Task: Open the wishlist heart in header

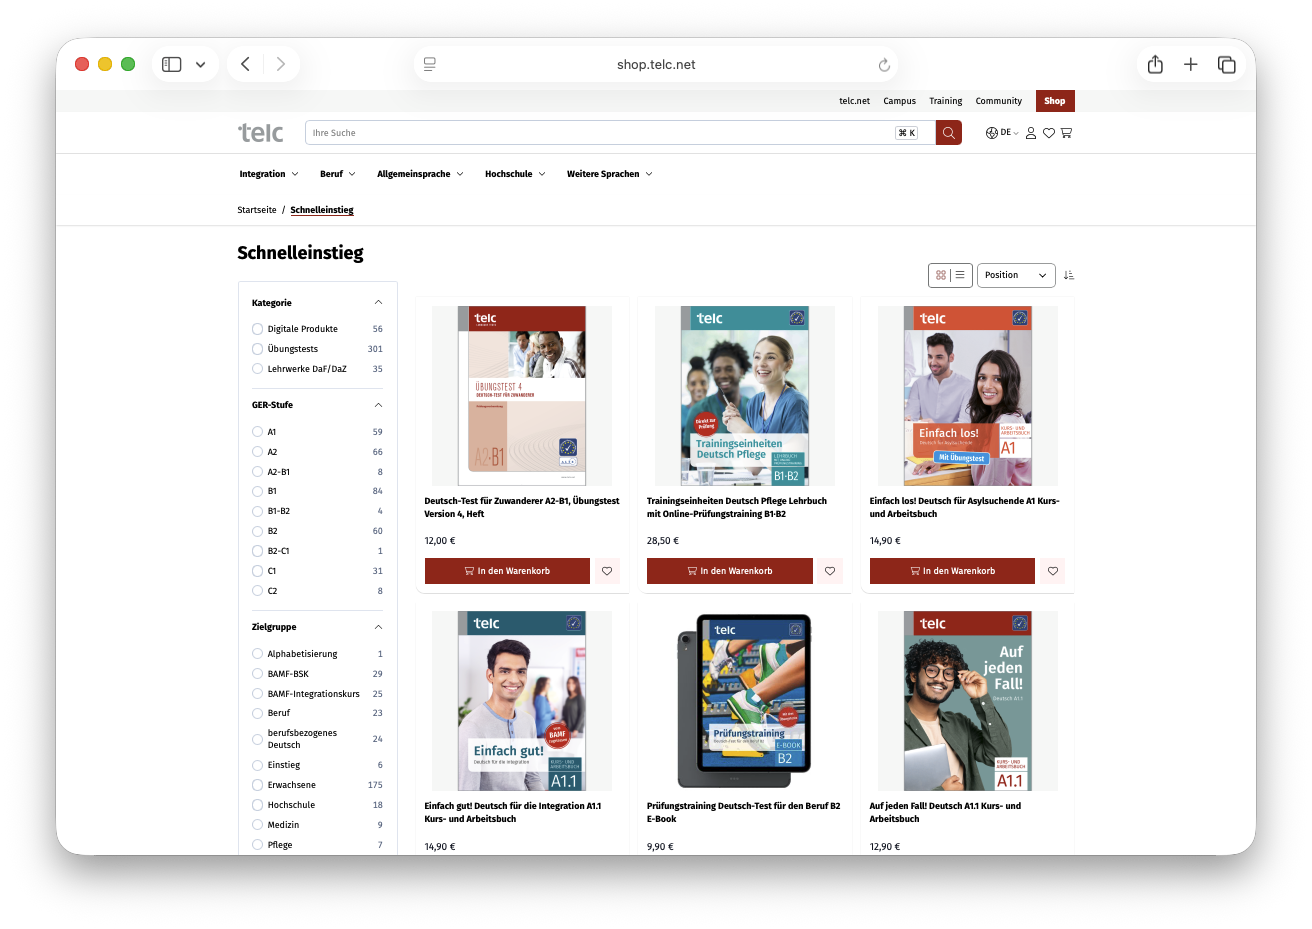Action: pyautogui.click(x=1049, y=133)
